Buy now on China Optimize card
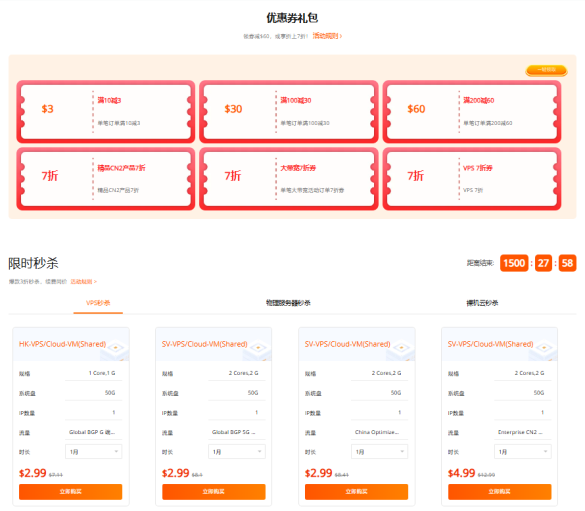585x511 pixels. pos(357,492)
